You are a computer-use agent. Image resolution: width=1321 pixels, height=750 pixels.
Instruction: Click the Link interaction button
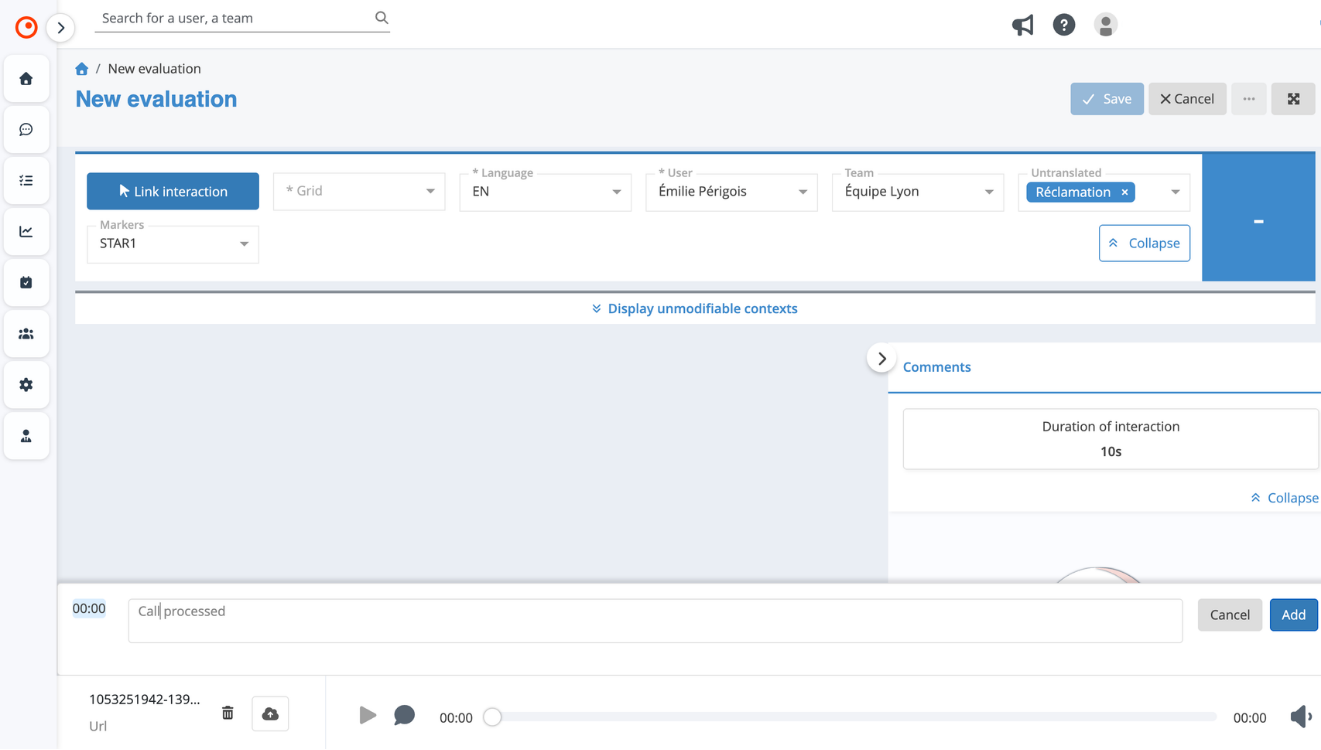pyautogui.click(x=173, y=191)
